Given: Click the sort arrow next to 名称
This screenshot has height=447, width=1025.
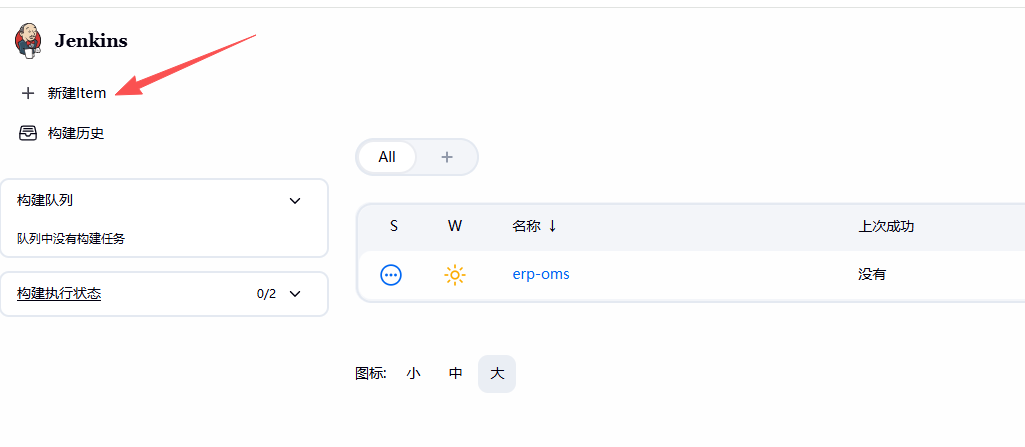Looking at the screenshot, I should pyautogui.click(x=552, y=226).
